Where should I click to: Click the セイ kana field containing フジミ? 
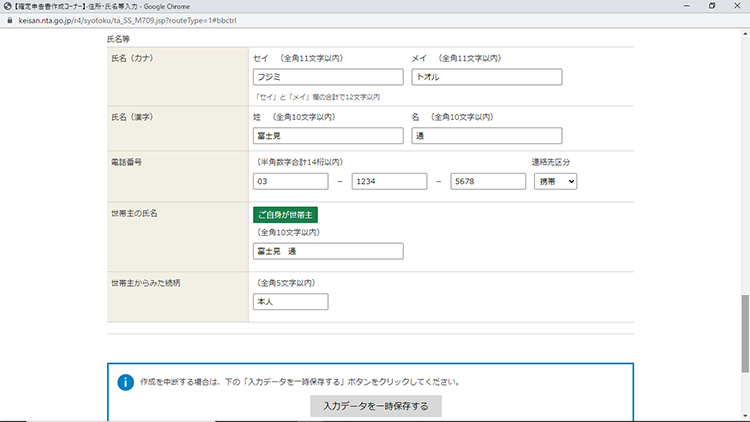coord(328,77)
